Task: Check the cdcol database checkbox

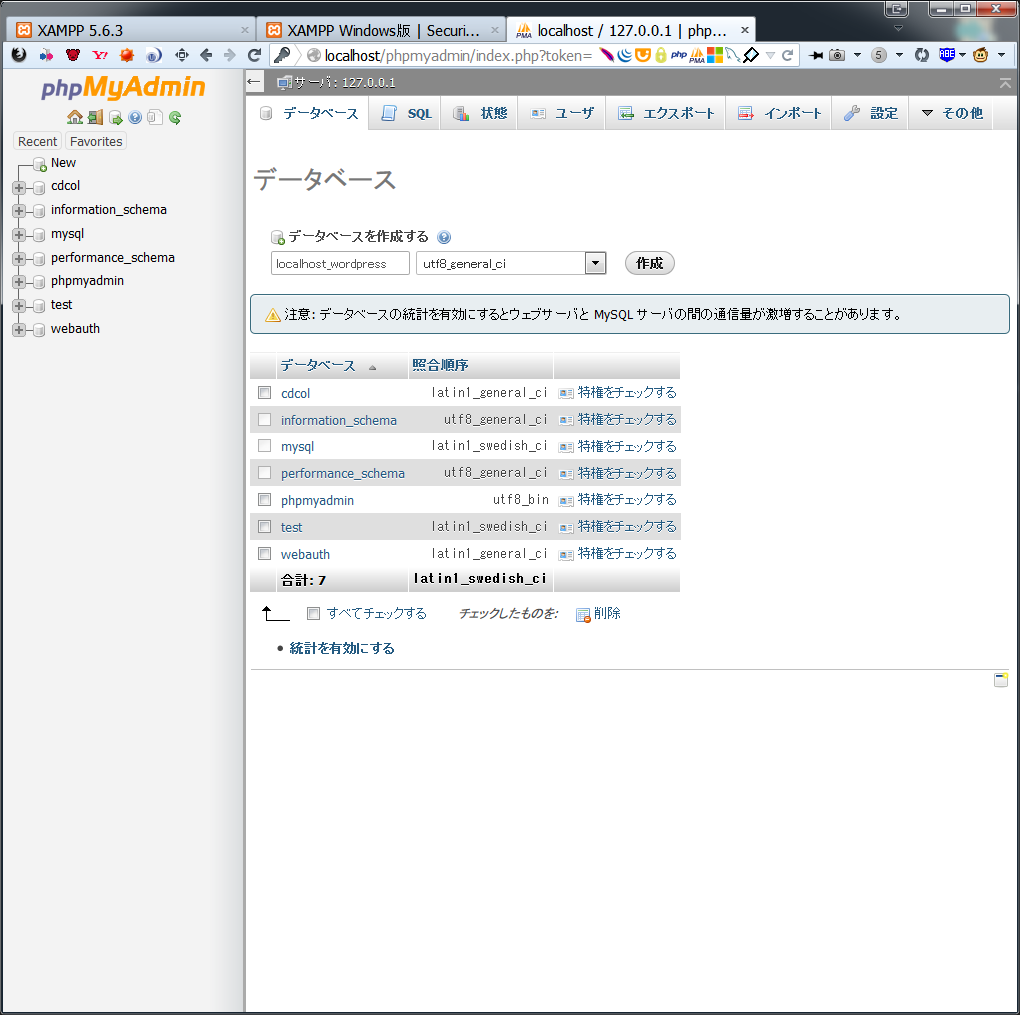Action: (x=265, y=392)
